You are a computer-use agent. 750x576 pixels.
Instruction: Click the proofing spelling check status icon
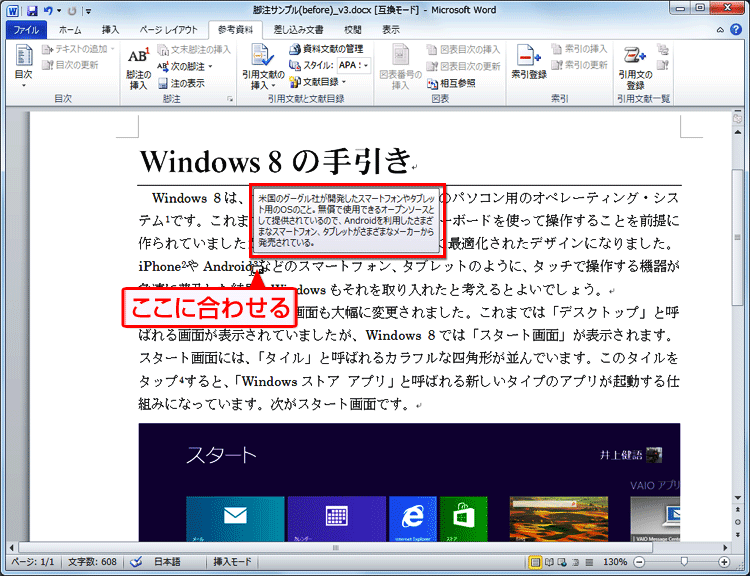pos(136,562)
